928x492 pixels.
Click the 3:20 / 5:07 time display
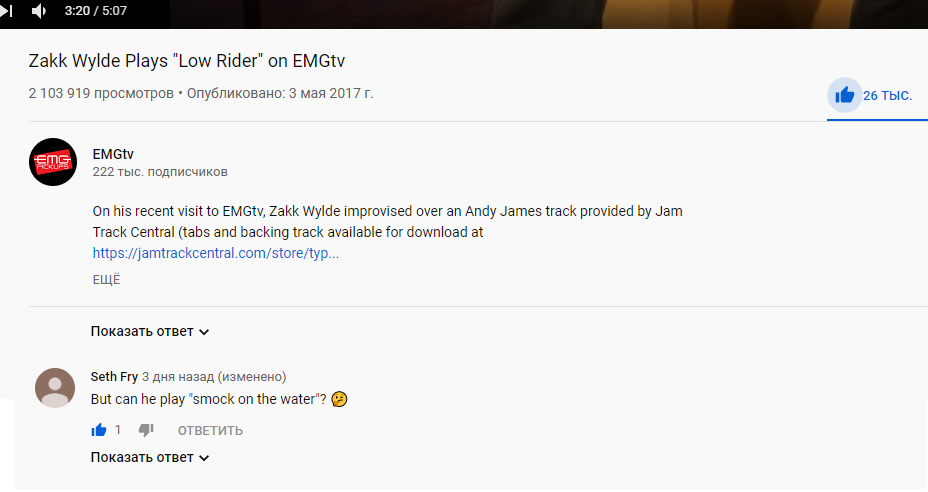[95, 11]
